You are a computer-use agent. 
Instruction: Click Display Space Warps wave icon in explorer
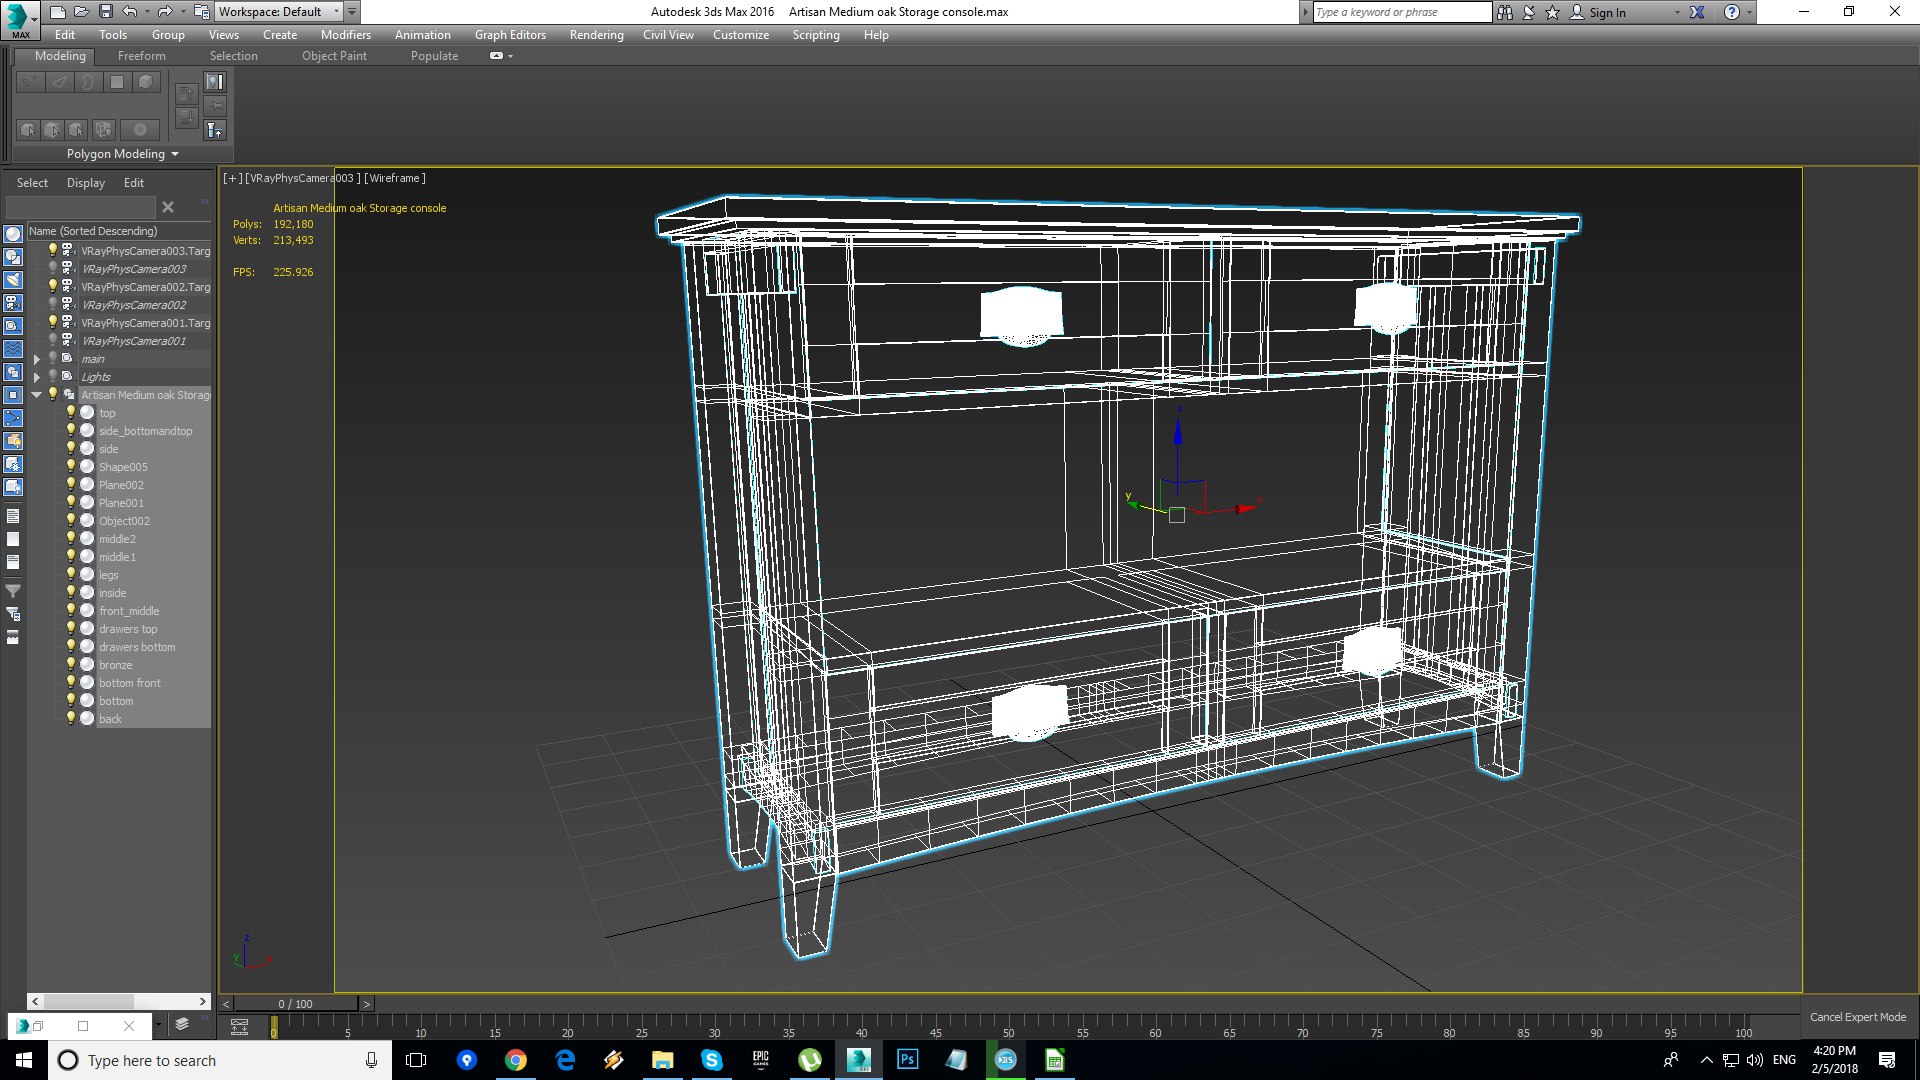click(x=13, y=349)
